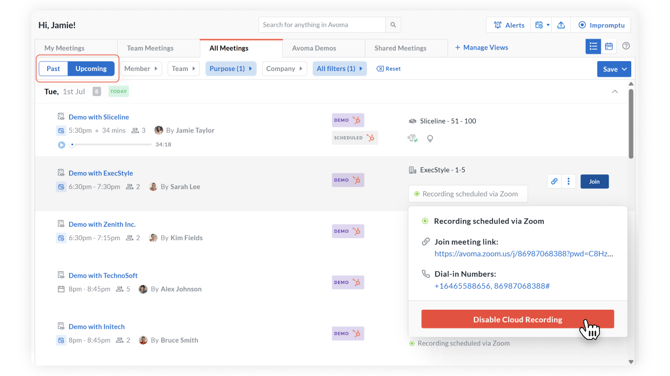Click the Sliceline notes icon

tap(61, 116)
